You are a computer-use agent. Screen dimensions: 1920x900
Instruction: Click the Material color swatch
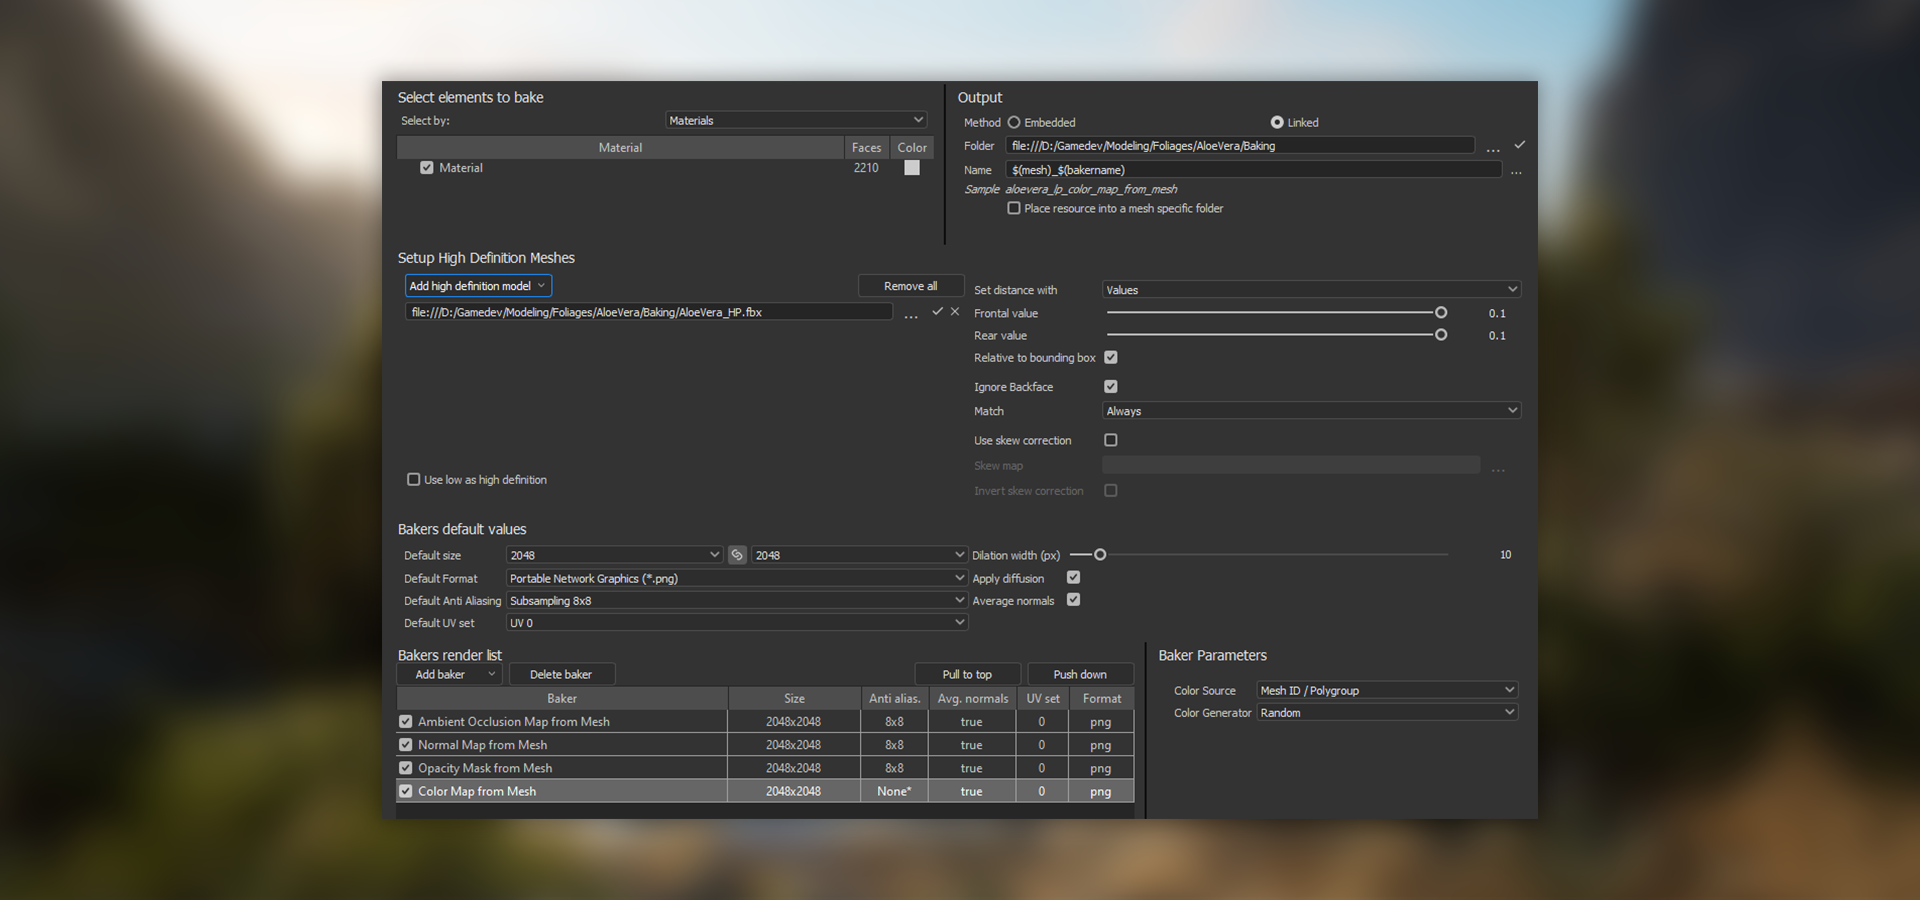912,168
